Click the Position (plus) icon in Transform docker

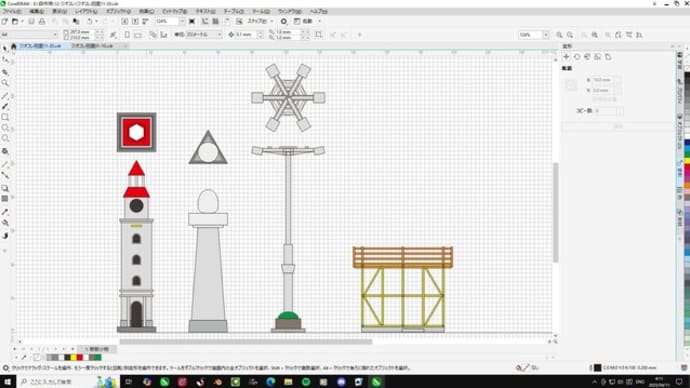pos(566,57)
